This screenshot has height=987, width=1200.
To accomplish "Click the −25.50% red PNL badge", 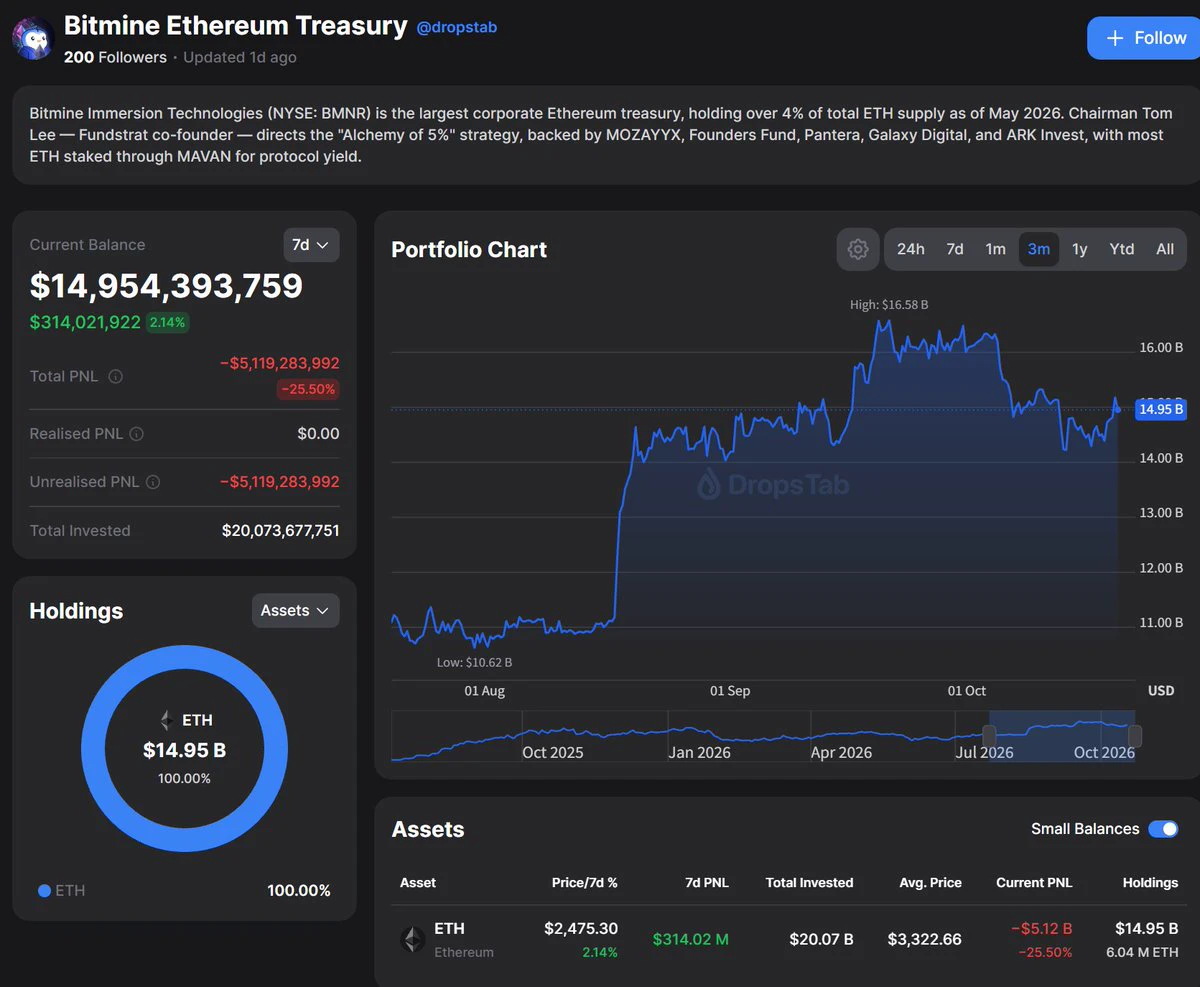I will pyautogui.click(x=308, y=389).
